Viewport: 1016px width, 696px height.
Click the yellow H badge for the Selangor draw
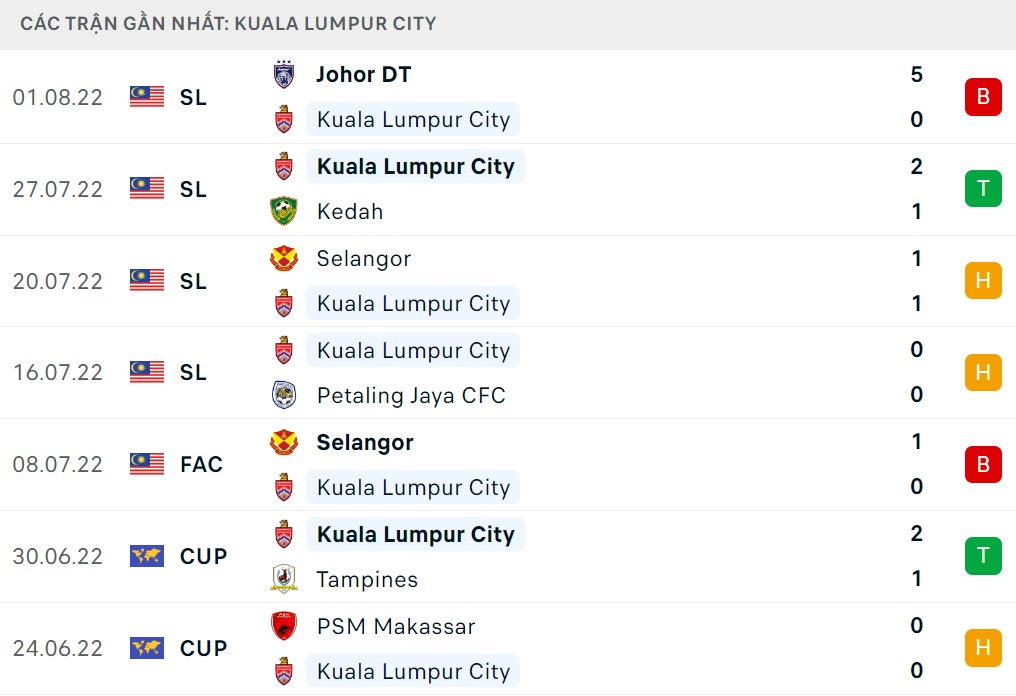tap(982, 281)
